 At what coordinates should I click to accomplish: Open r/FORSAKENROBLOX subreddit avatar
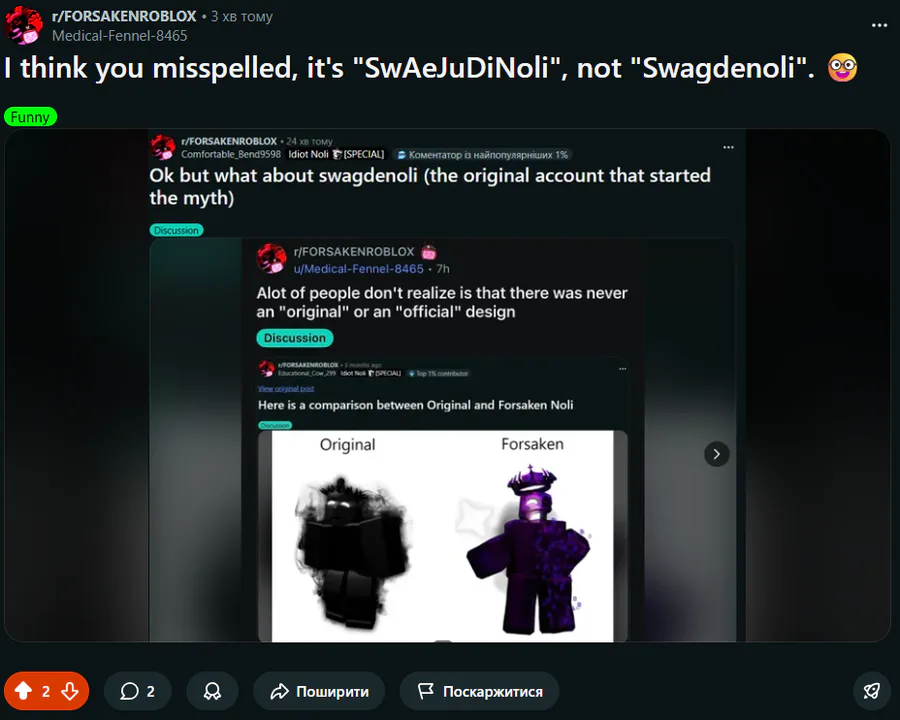[x=24, y=25]
